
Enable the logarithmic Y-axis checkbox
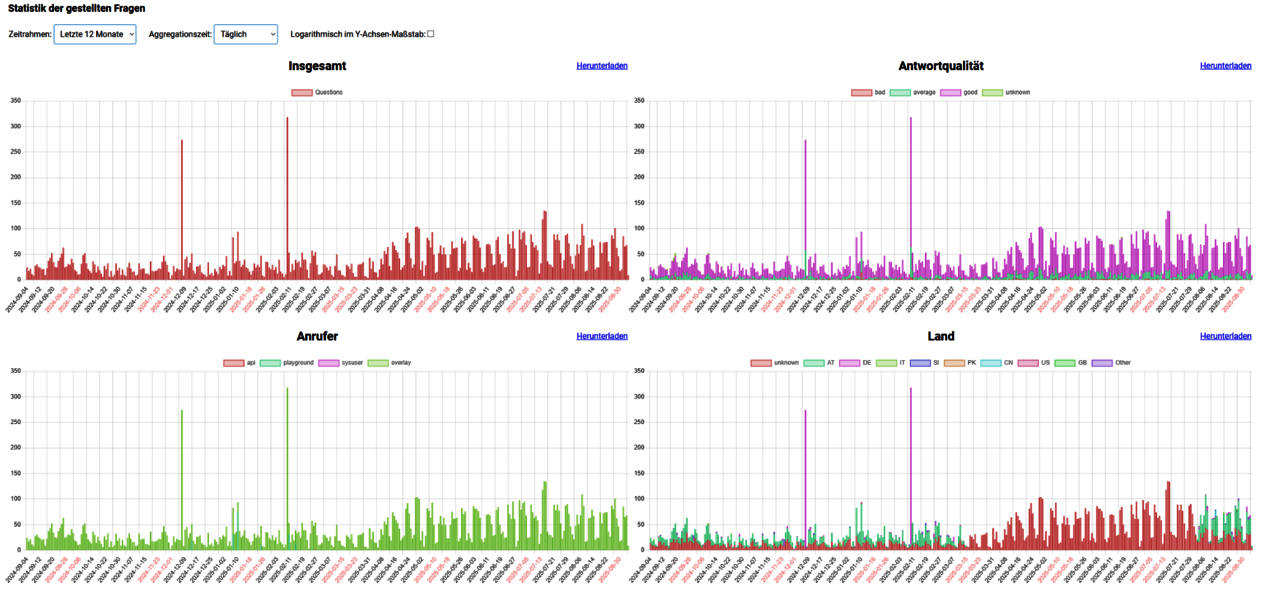point(431,34)
